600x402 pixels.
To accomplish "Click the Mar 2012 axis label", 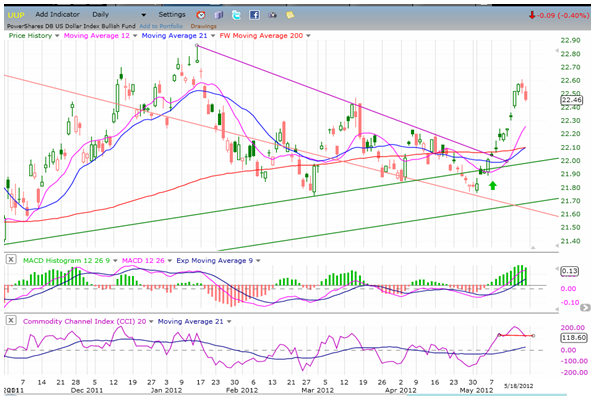I will (x=318, y=390).
